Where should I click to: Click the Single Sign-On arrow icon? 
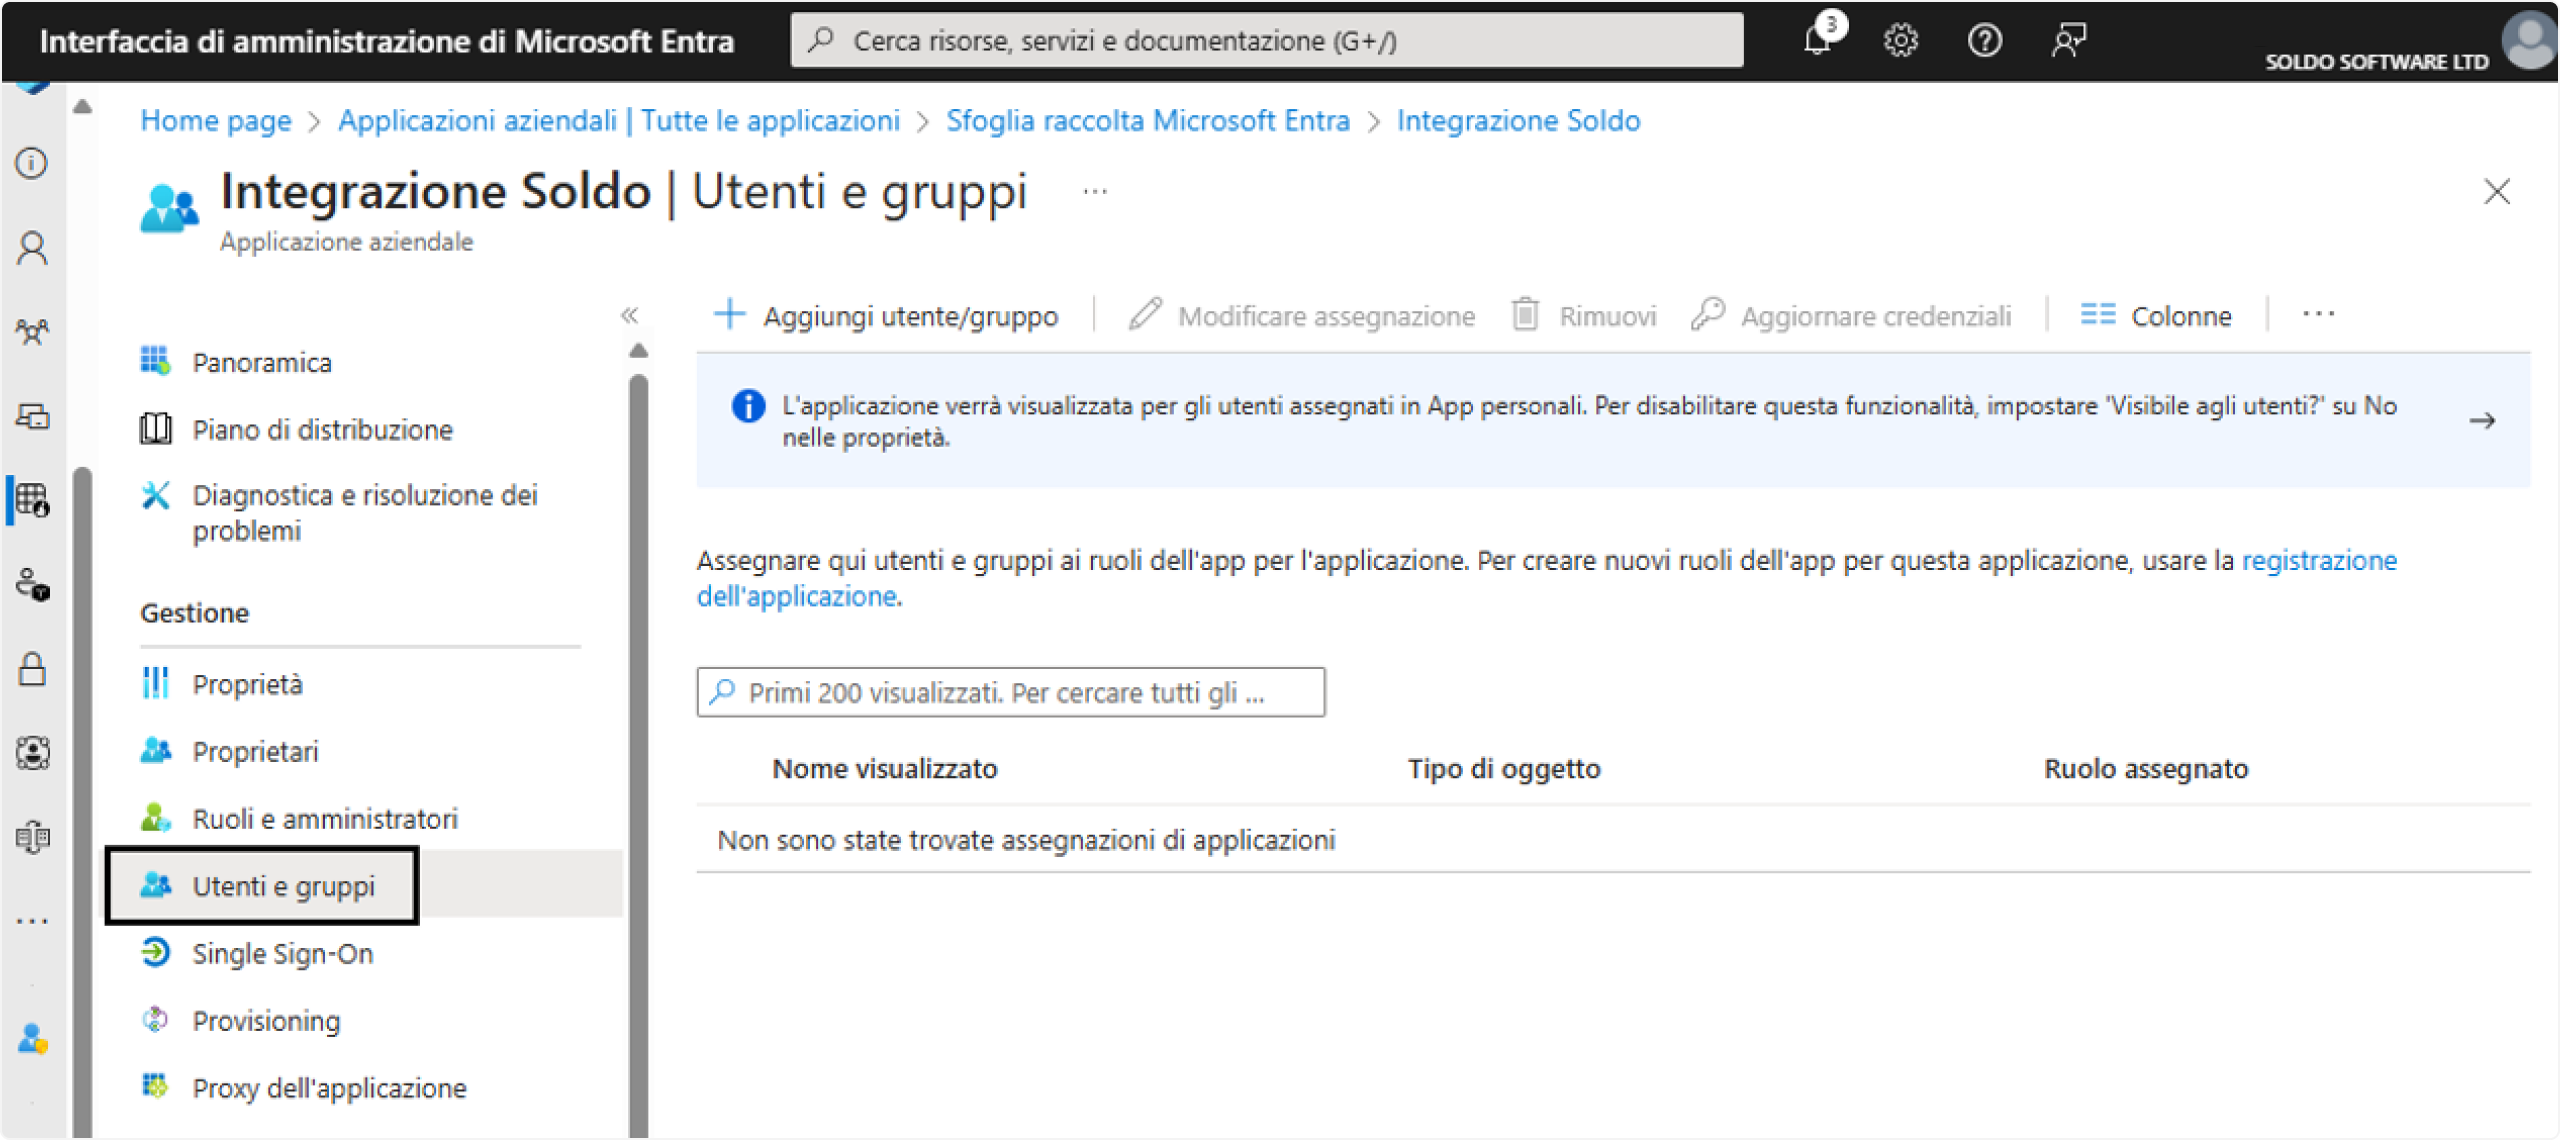tap(155, 952)
